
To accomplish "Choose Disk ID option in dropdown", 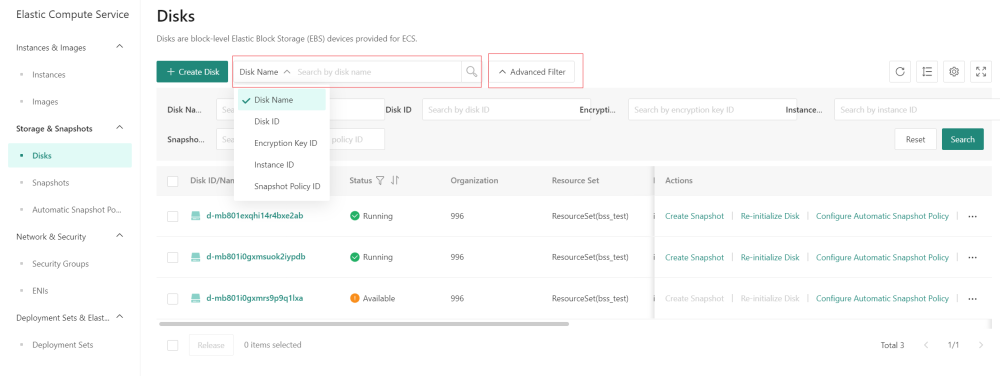I will [281, 121].
